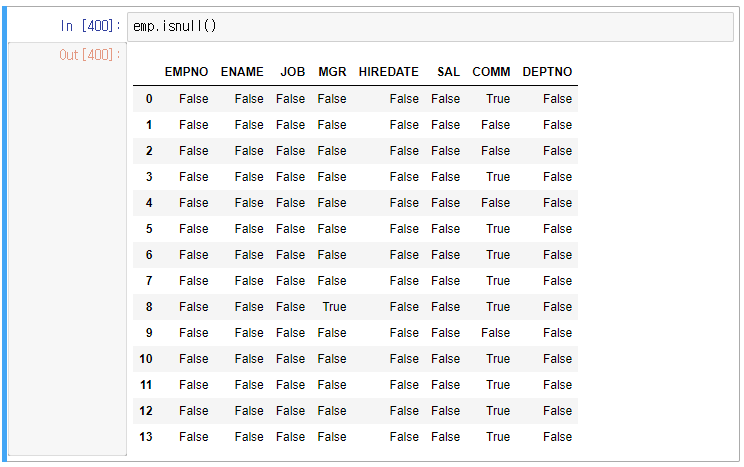Click the MGR False value in row 1
The height and width of the screenshot is (467, 744).
[x=332, y=125]
